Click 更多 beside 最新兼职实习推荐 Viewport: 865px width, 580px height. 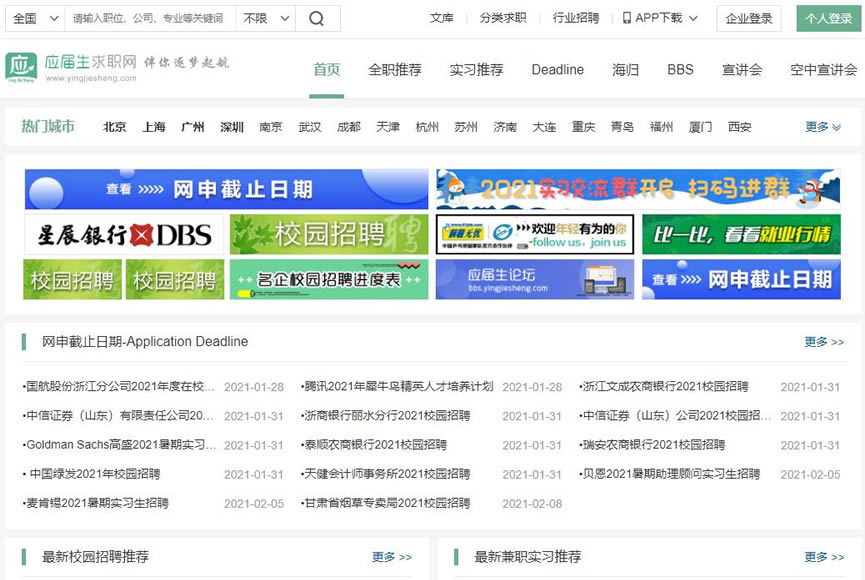[x=824, y=557]
